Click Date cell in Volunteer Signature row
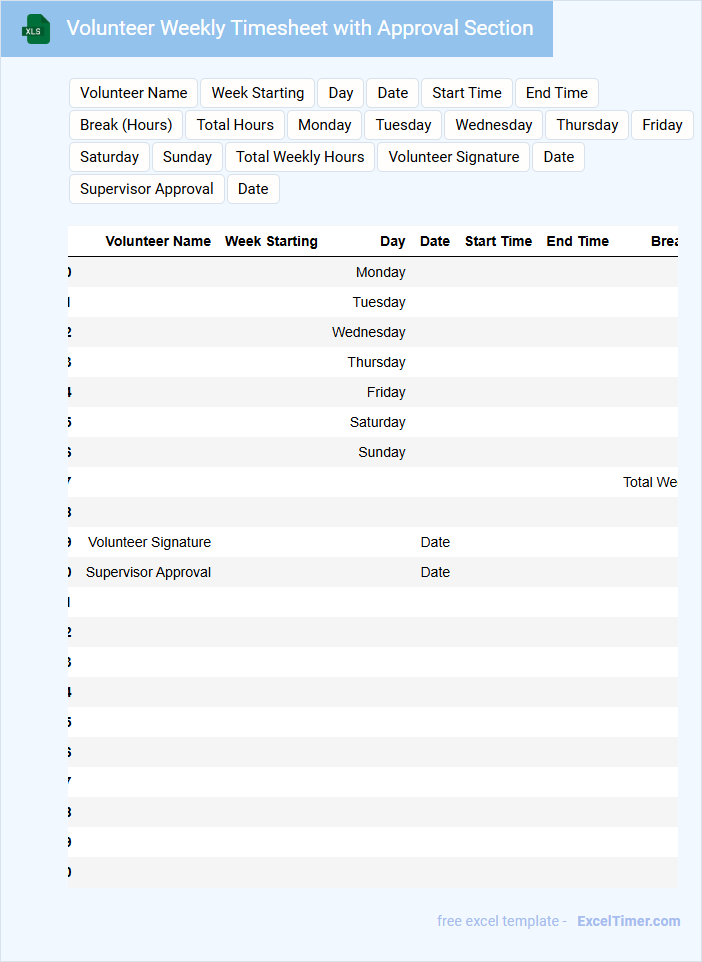Image resolution: width=702 pixels, height=962 pixels. pyautogui.click(x=435, y=542)
